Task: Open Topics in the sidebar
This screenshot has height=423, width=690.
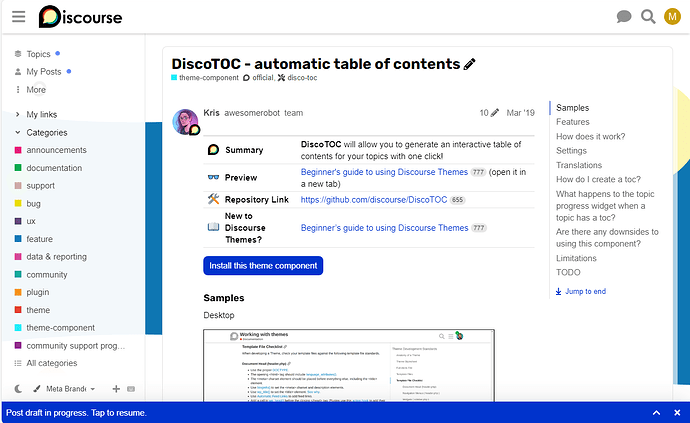Action: (38, 54)
